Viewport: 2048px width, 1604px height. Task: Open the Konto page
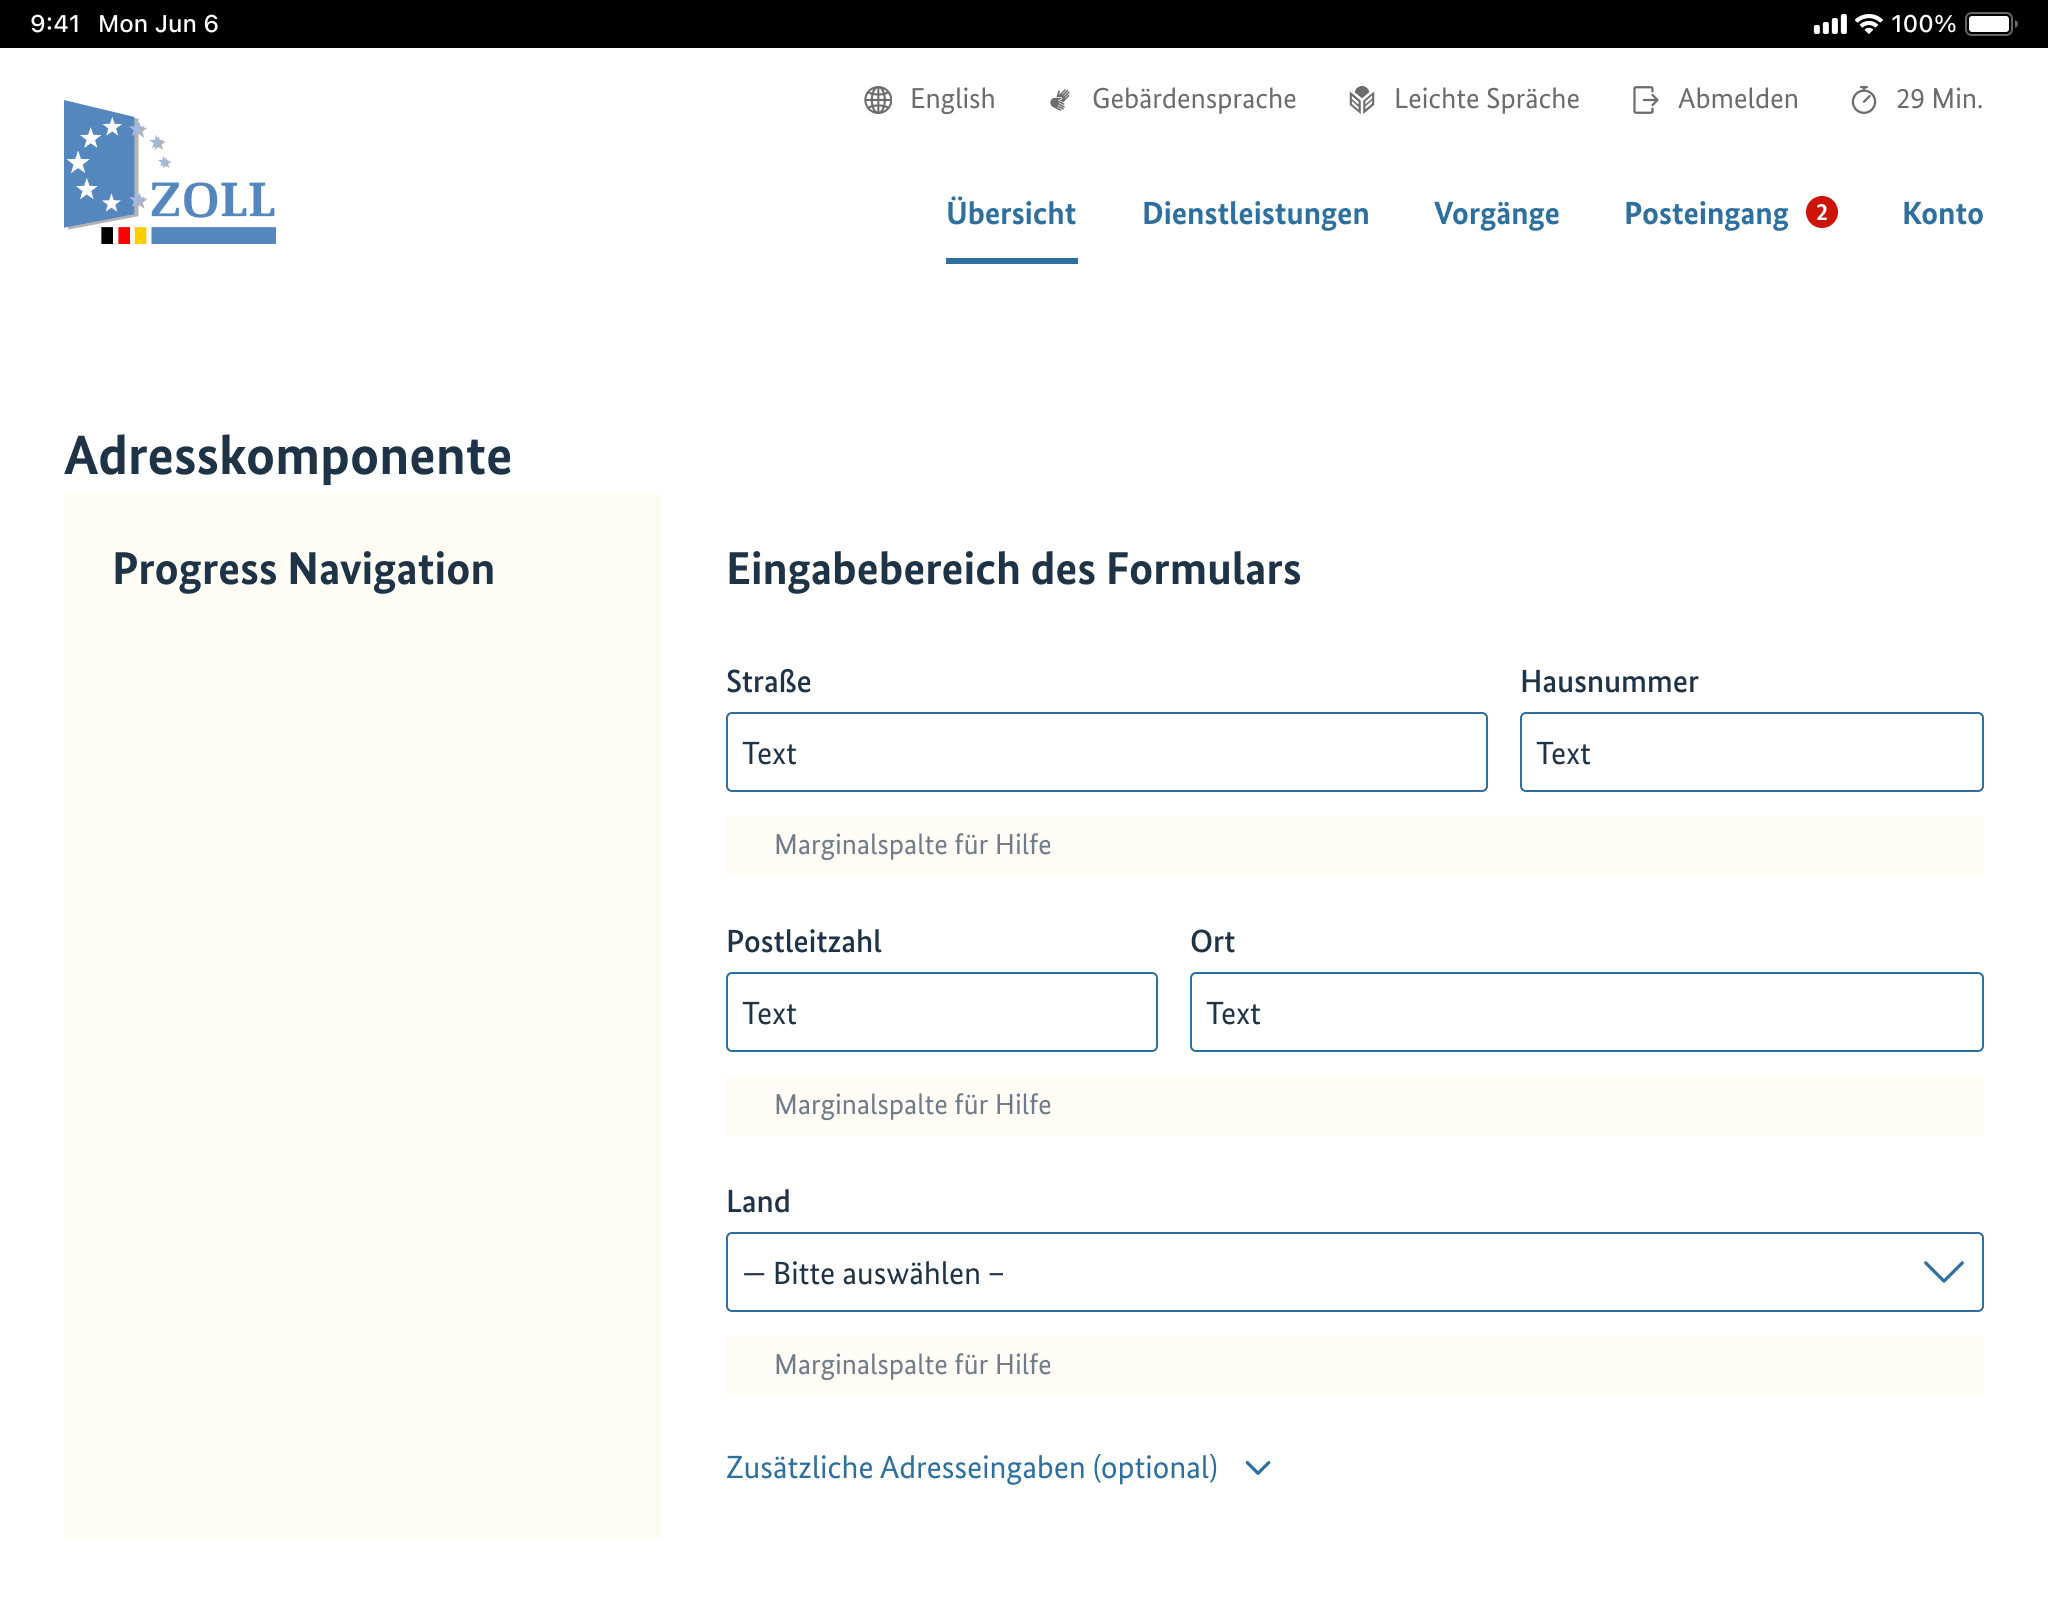pyautogui.click(x=1941, y=213)
